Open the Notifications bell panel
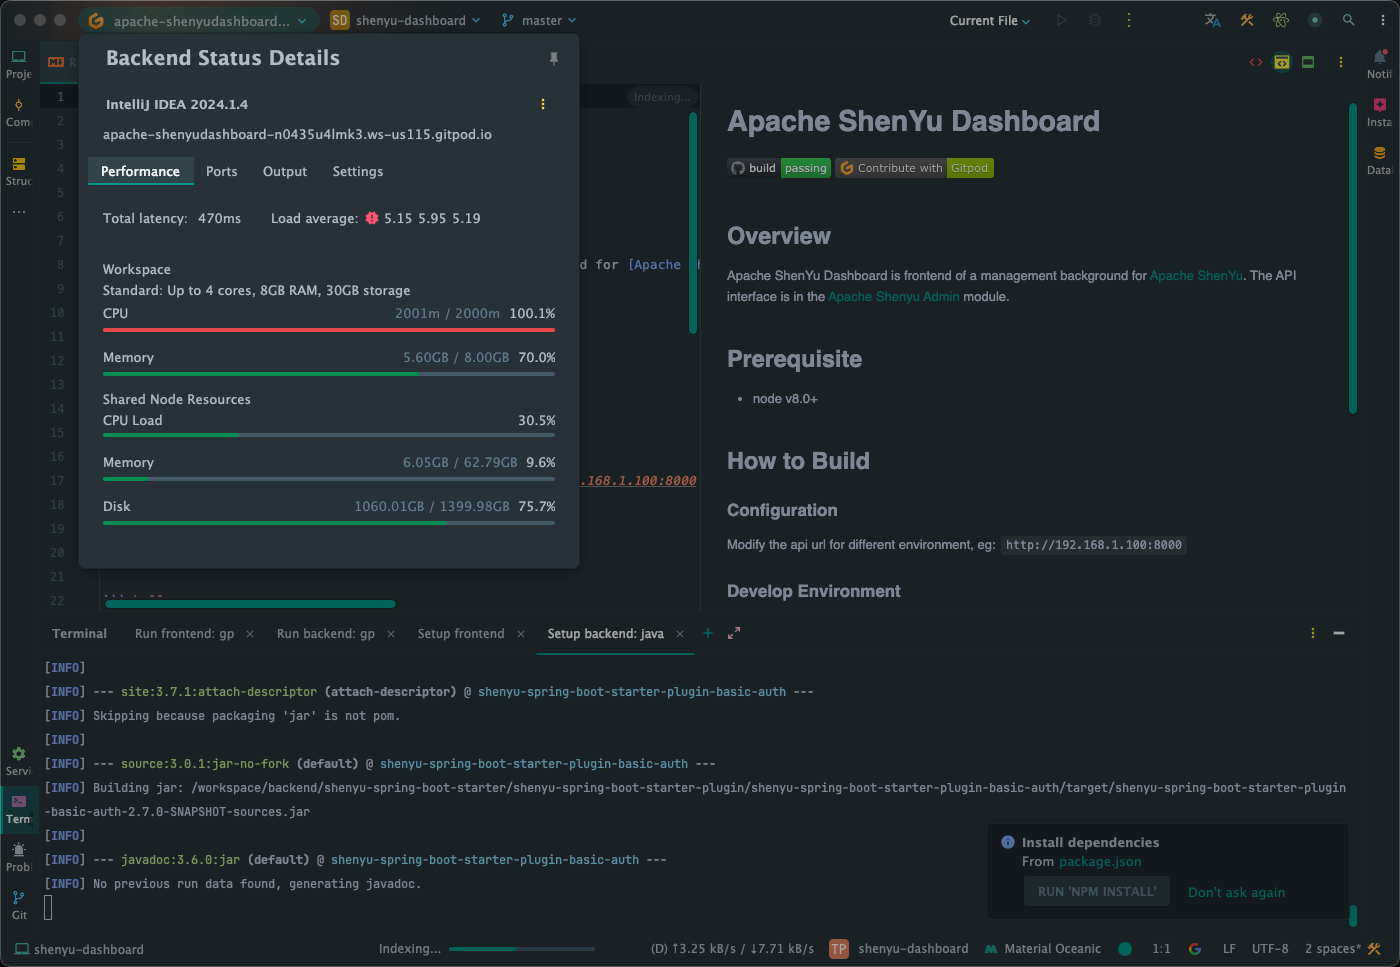Viewport: 1400px width, 967px height. pos(1379,63)
